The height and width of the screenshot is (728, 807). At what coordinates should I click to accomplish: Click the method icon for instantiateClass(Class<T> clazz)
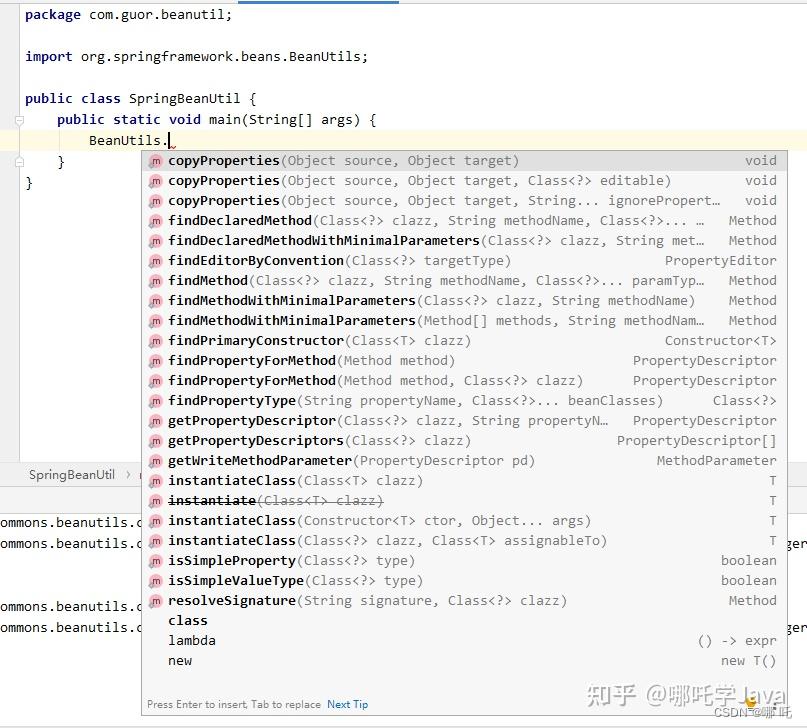156,480
